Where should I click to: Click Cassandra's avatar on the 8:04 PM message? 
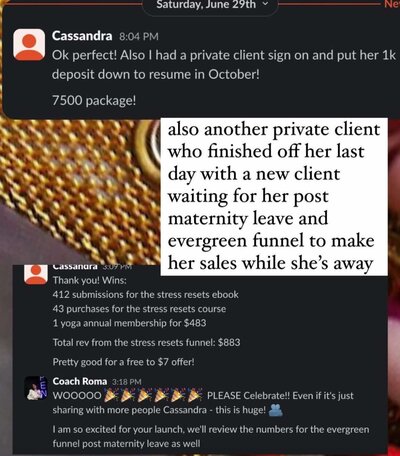[x=29, y=44]
